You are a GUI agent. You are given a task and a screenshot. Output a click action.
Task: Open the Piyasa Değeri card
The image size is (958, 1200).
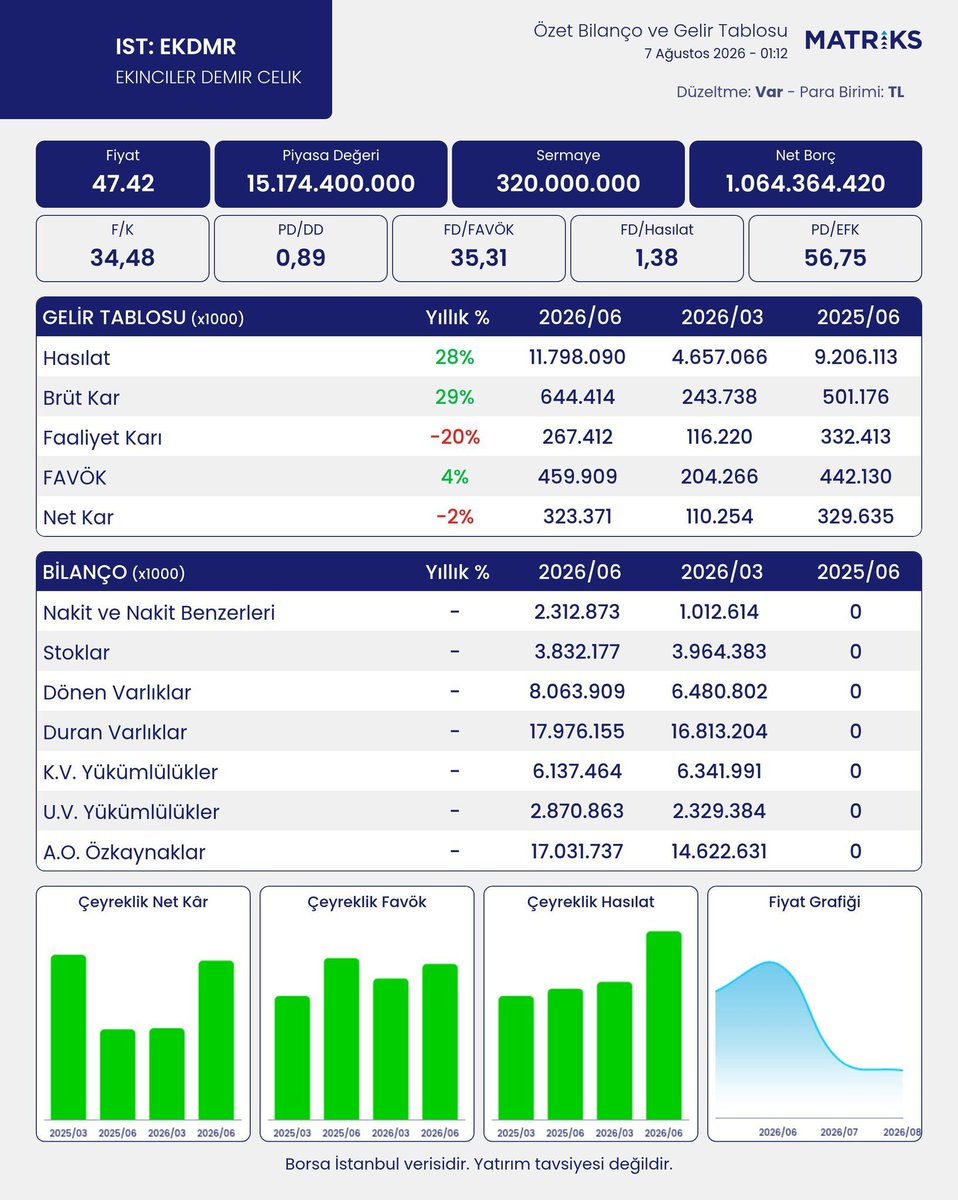coord(331,174)
